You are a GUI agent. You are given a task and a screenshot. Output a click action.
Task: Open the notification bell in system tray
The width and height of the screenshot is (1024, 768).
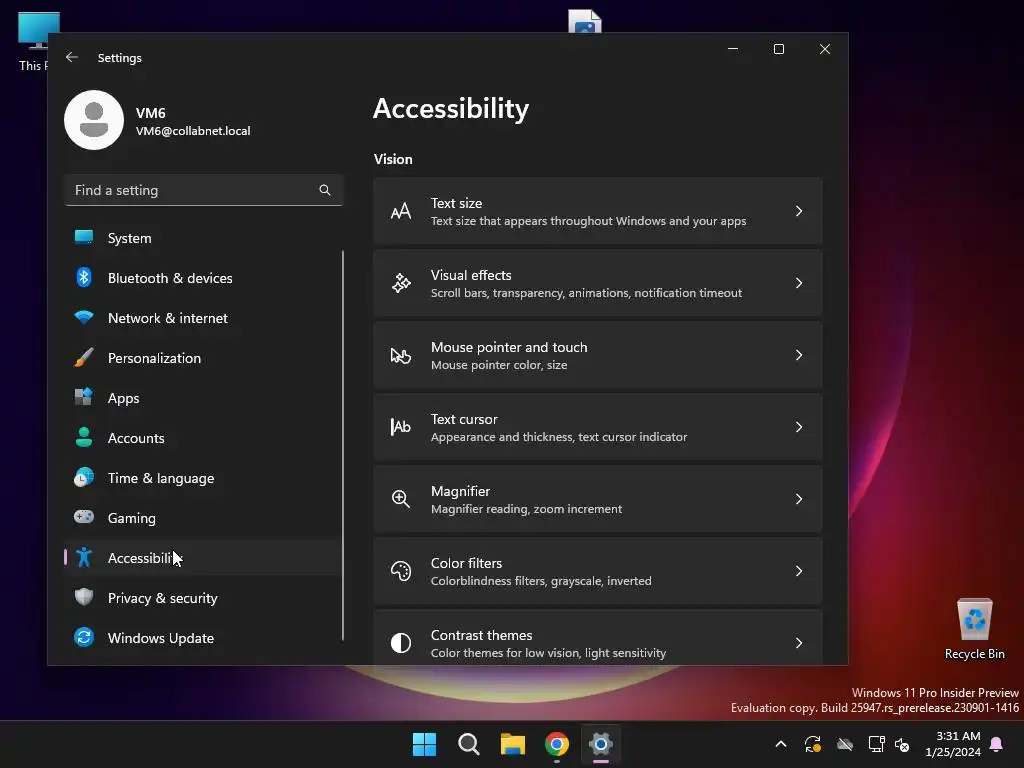pos(997,744)
